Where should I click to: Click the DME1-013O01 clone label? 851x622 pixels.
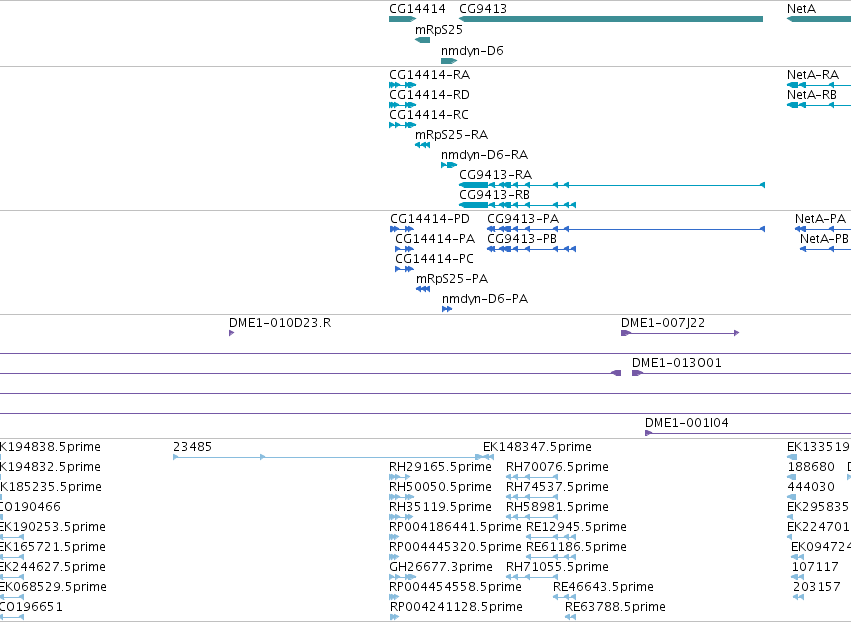click(x=677, y=363)
